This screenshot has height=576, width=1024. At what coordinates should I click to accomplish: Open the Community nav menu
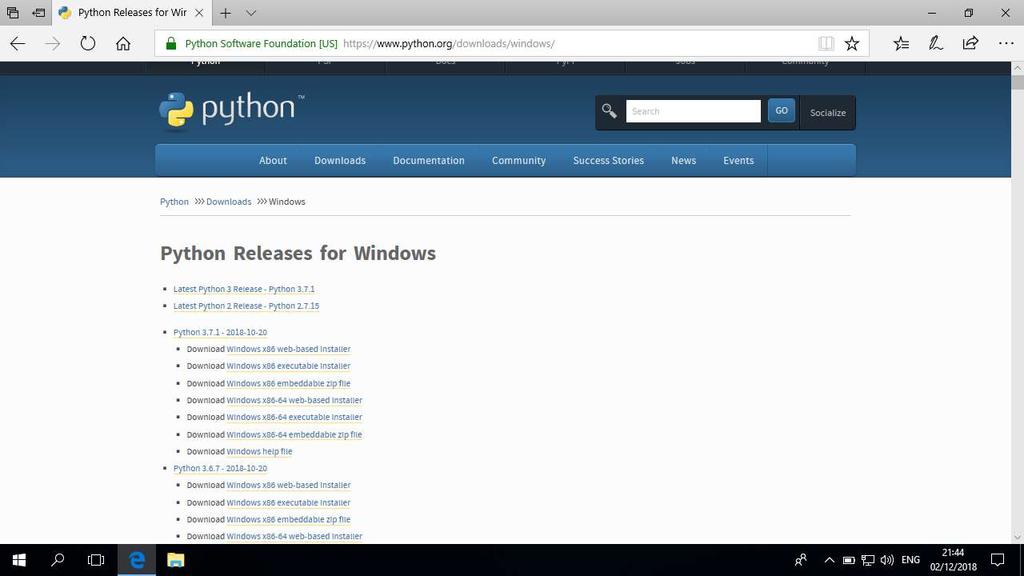click(x=519, y=161)
